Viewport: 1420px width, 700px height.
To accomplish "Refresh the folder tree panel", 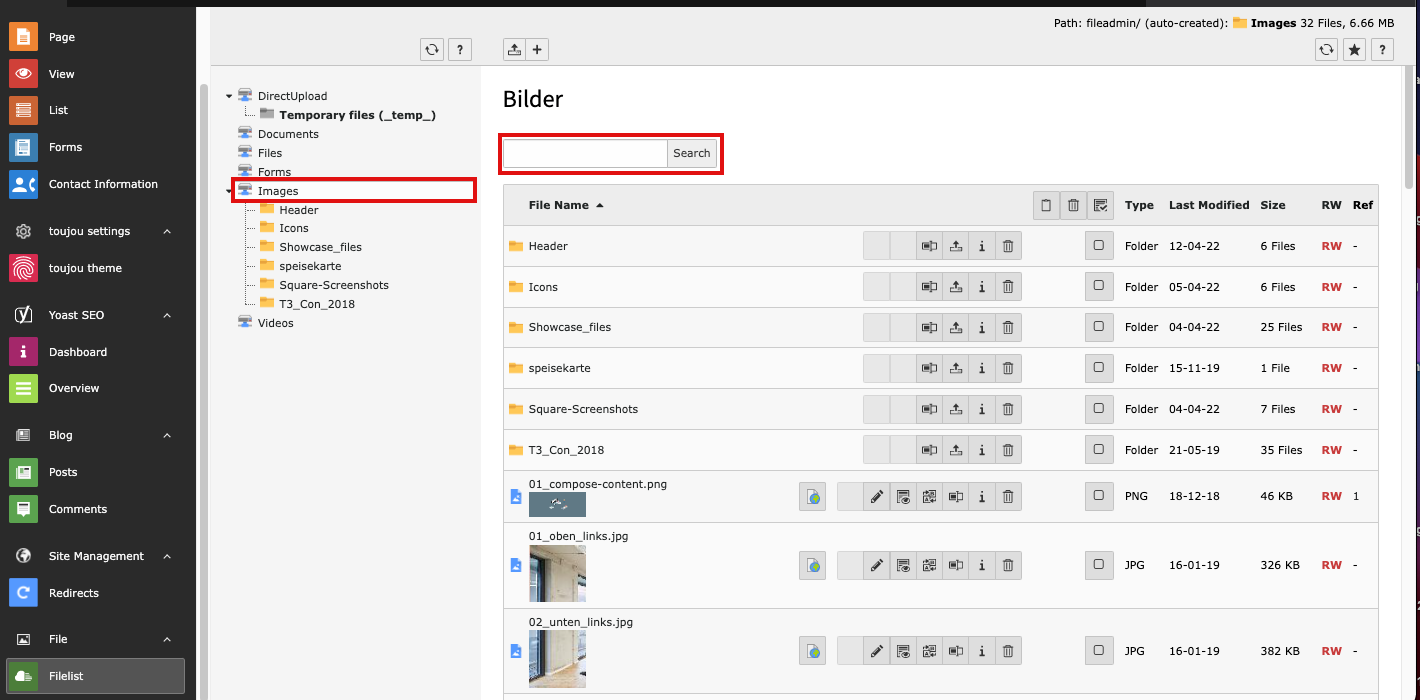I will [432, 49].
